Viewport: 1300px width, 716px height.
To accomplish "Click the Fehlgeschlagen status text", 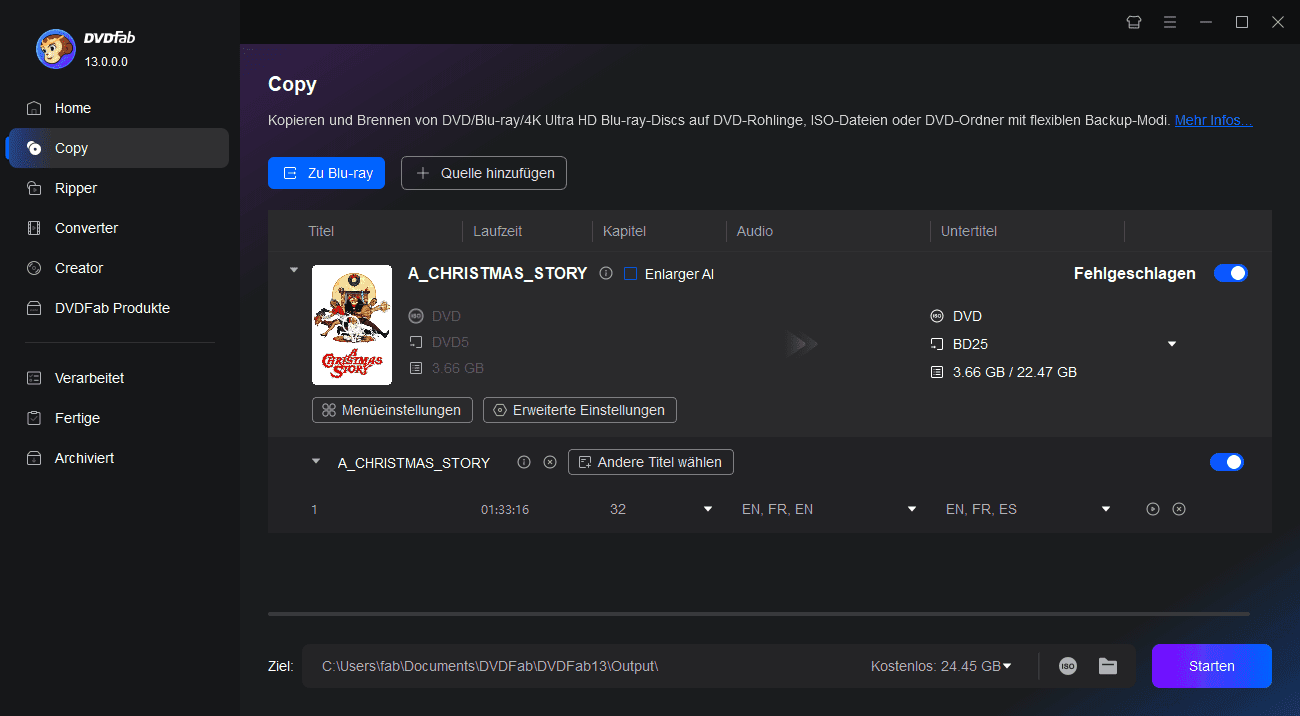I will click(1135, 273).
